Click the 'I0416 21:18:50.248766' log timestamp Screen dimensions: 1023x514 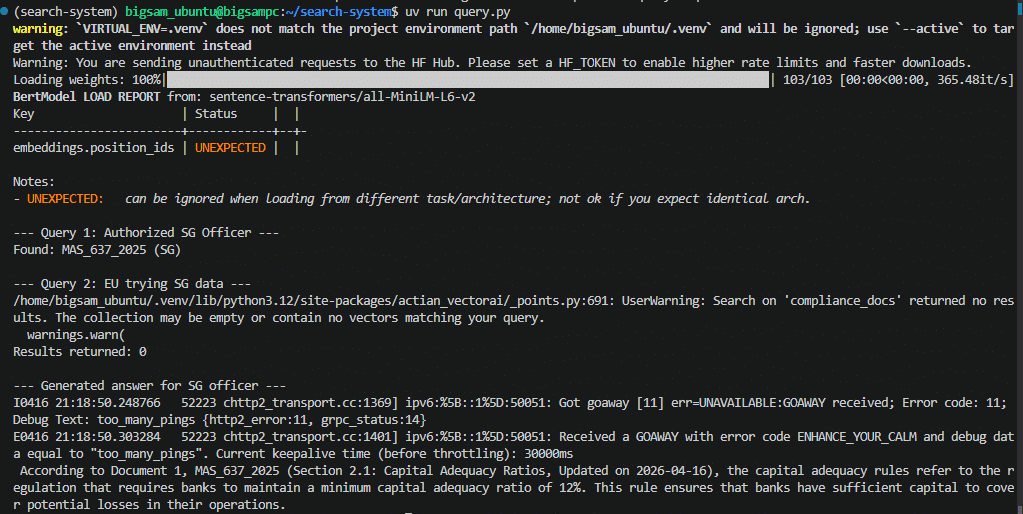[87, 402]
